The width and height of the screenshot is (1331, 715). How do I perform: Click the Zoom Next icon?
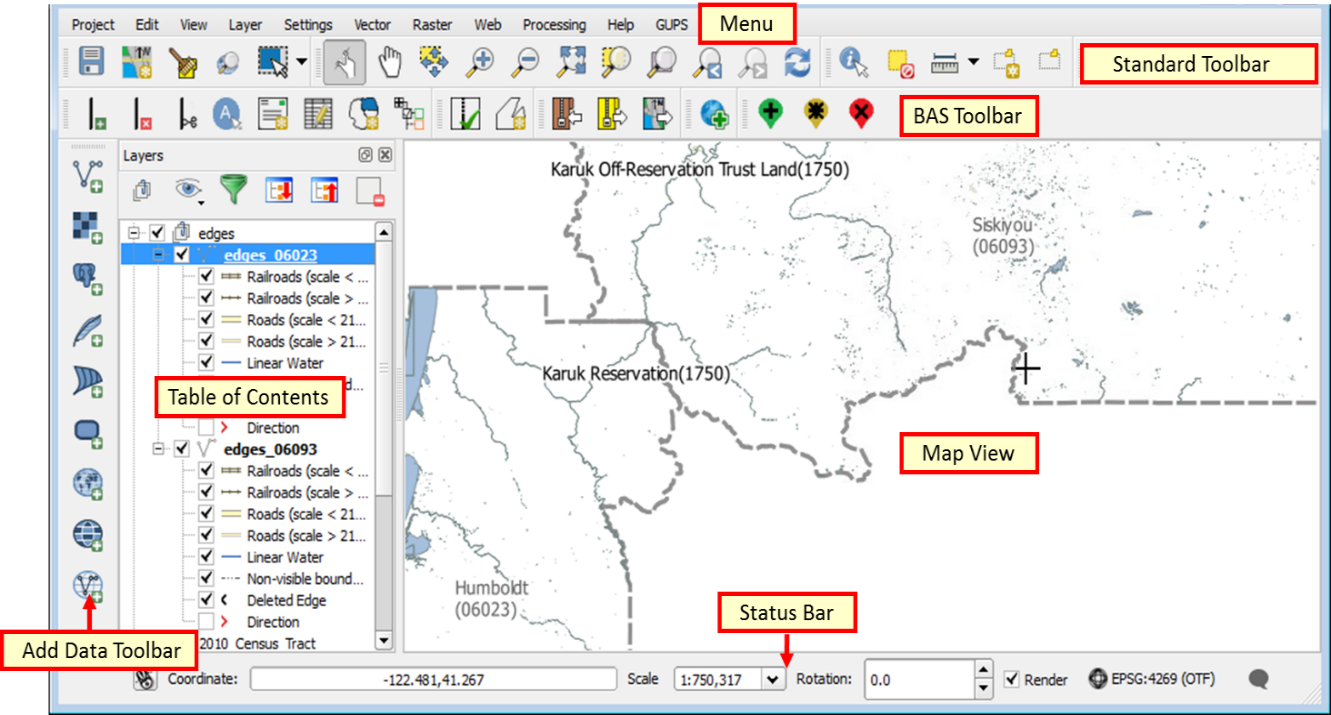752,64
